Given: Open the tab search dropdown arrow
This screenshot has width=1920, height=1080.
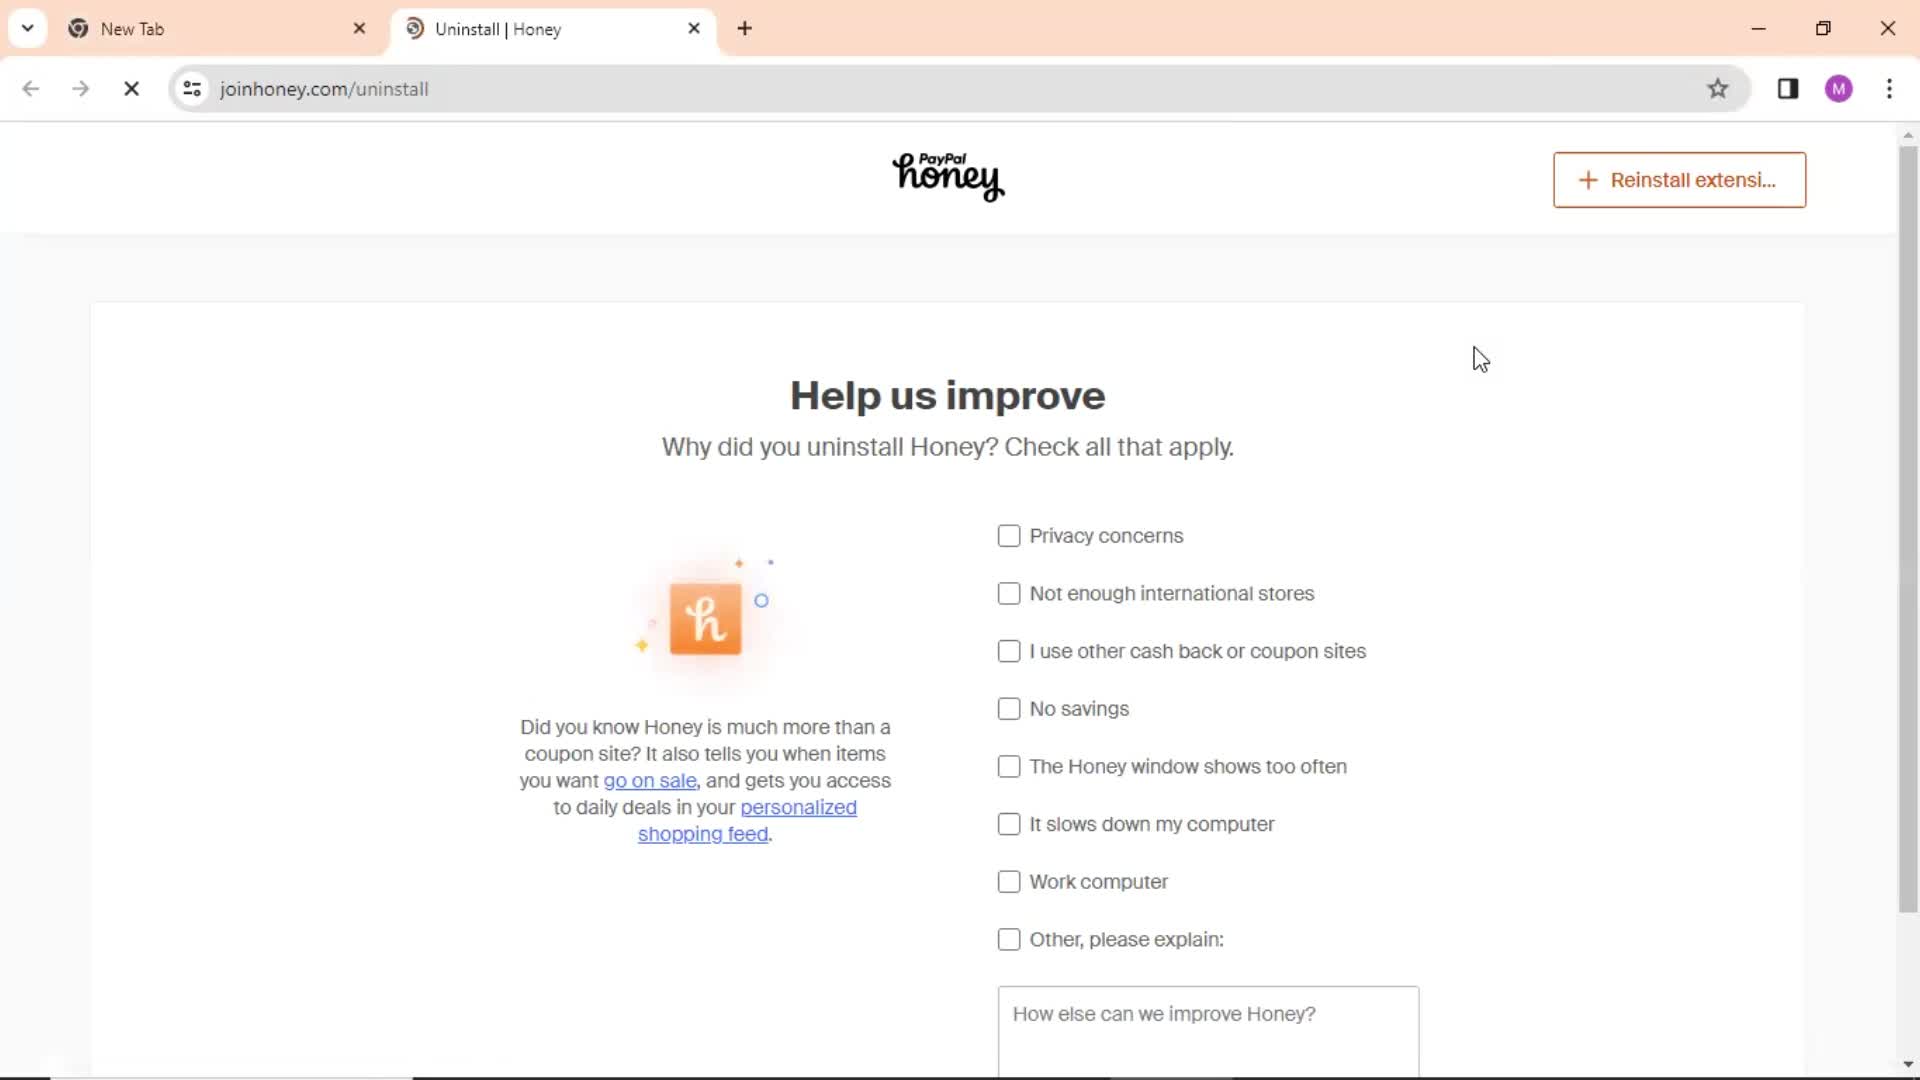Looking at the screenshot, I should coord(27,28).
